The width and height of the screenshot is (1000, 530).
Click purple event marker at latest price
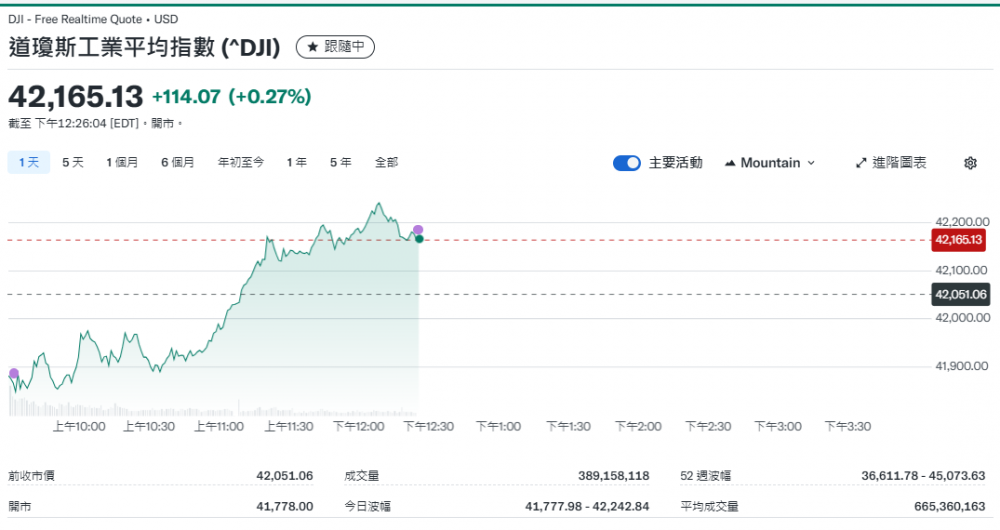click(418, 230)
